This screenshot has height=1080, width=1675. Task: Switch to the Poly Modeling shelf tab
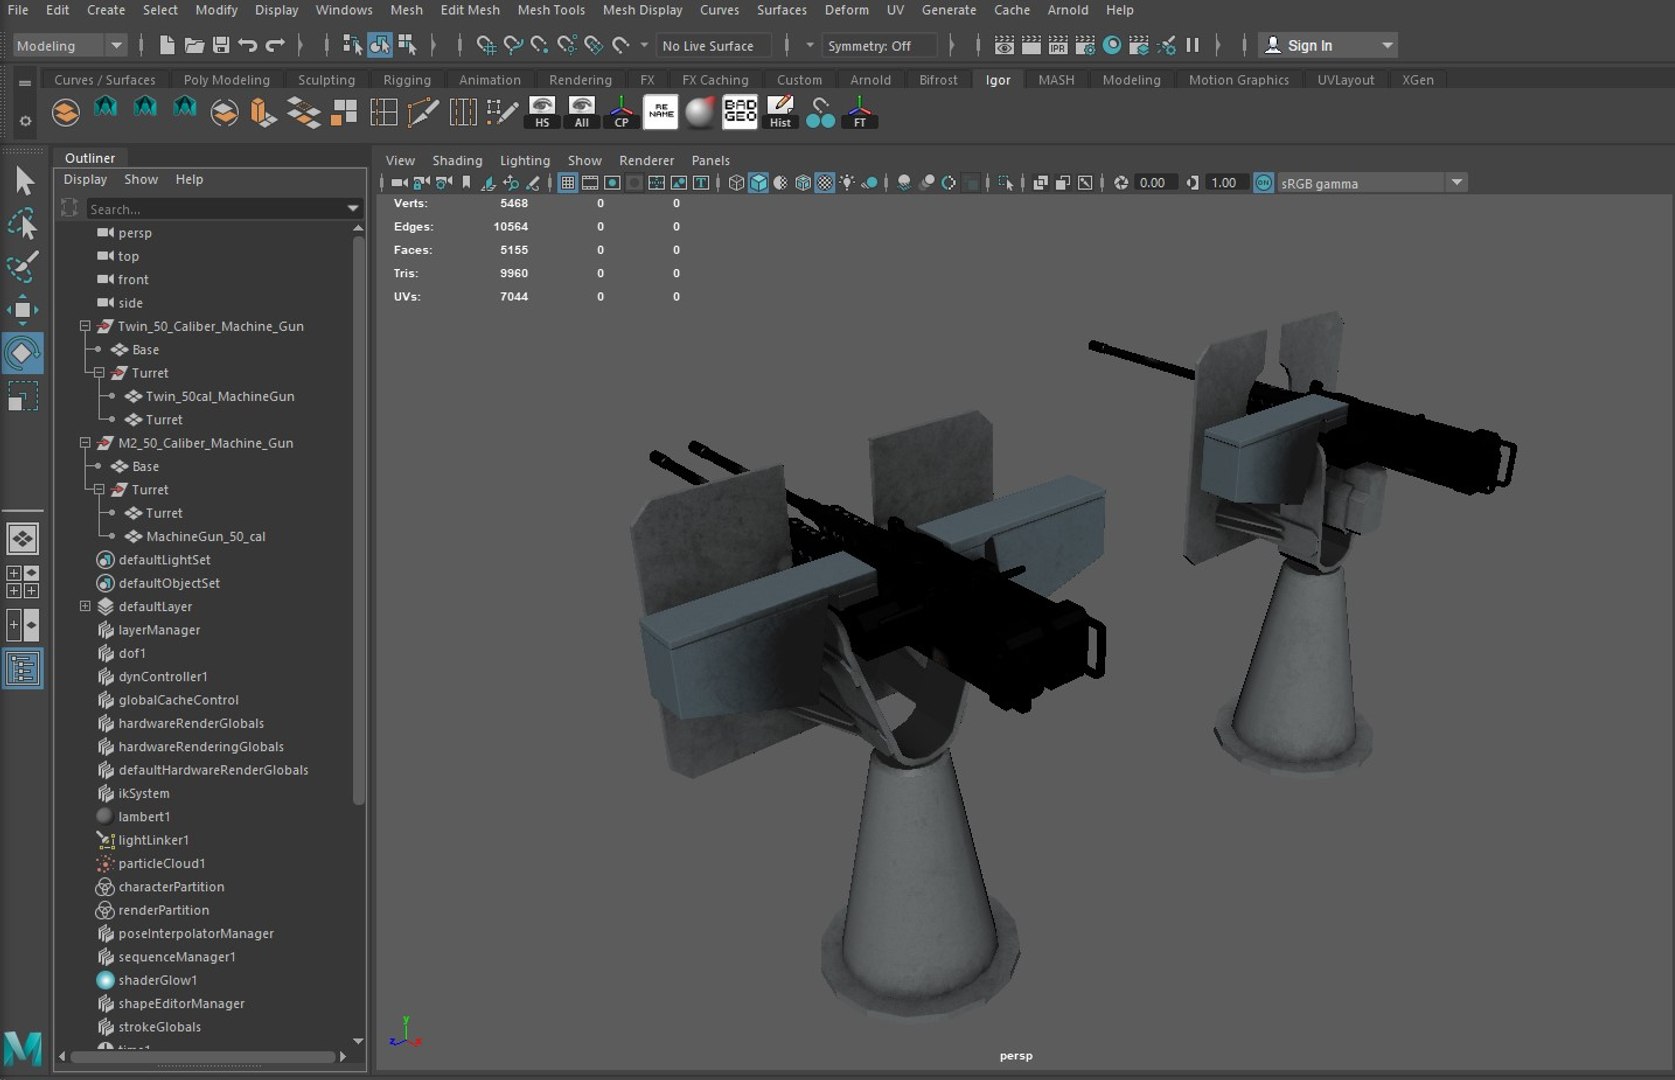pyautogui.click(x=226, y=80)
